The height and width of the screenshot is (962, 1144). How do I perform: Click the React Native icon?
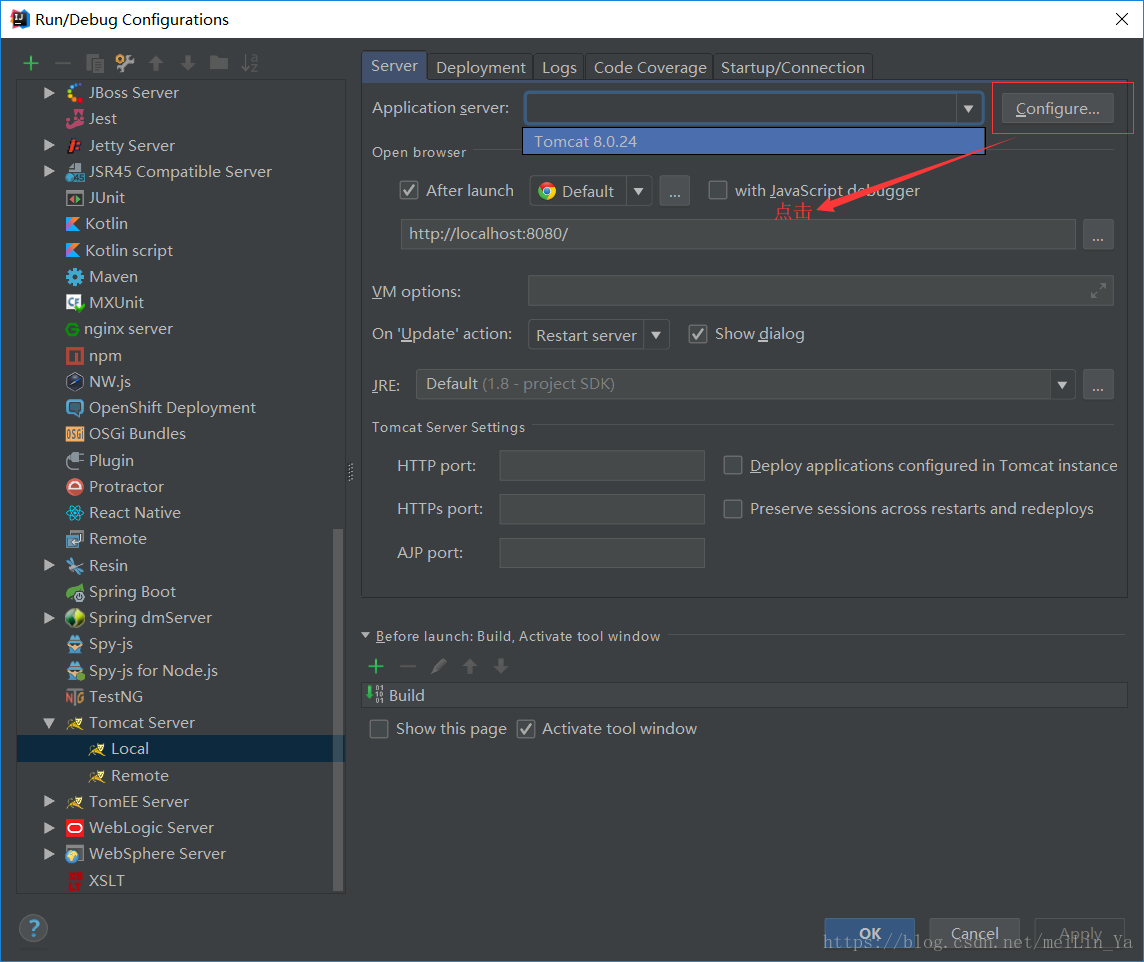click(74, 513)
